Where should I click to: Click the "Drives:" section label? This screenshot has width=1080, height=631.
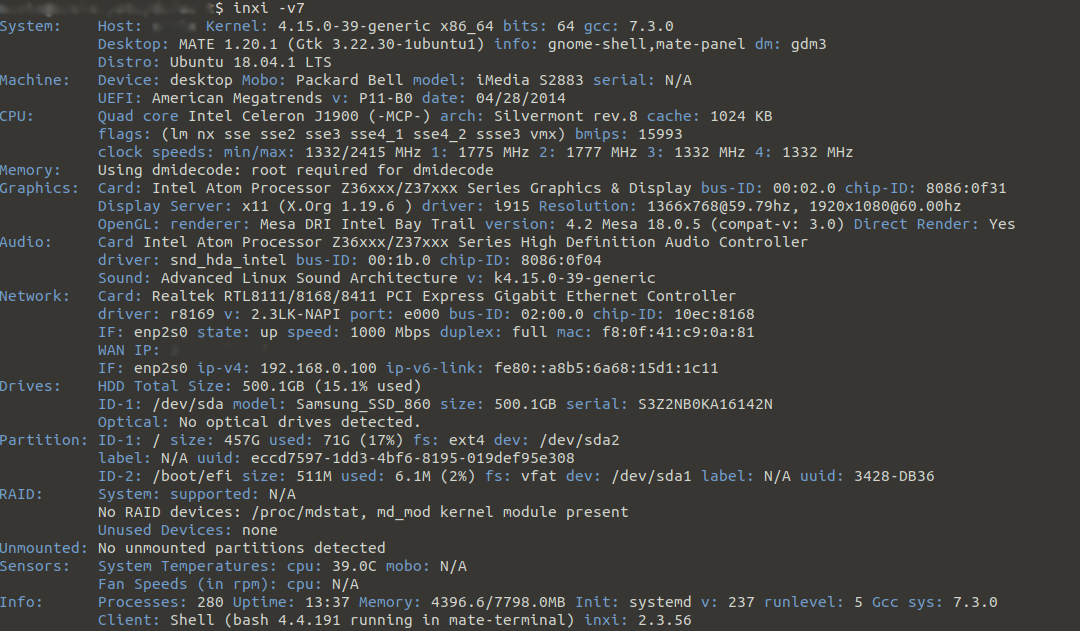tap(30, 386)
